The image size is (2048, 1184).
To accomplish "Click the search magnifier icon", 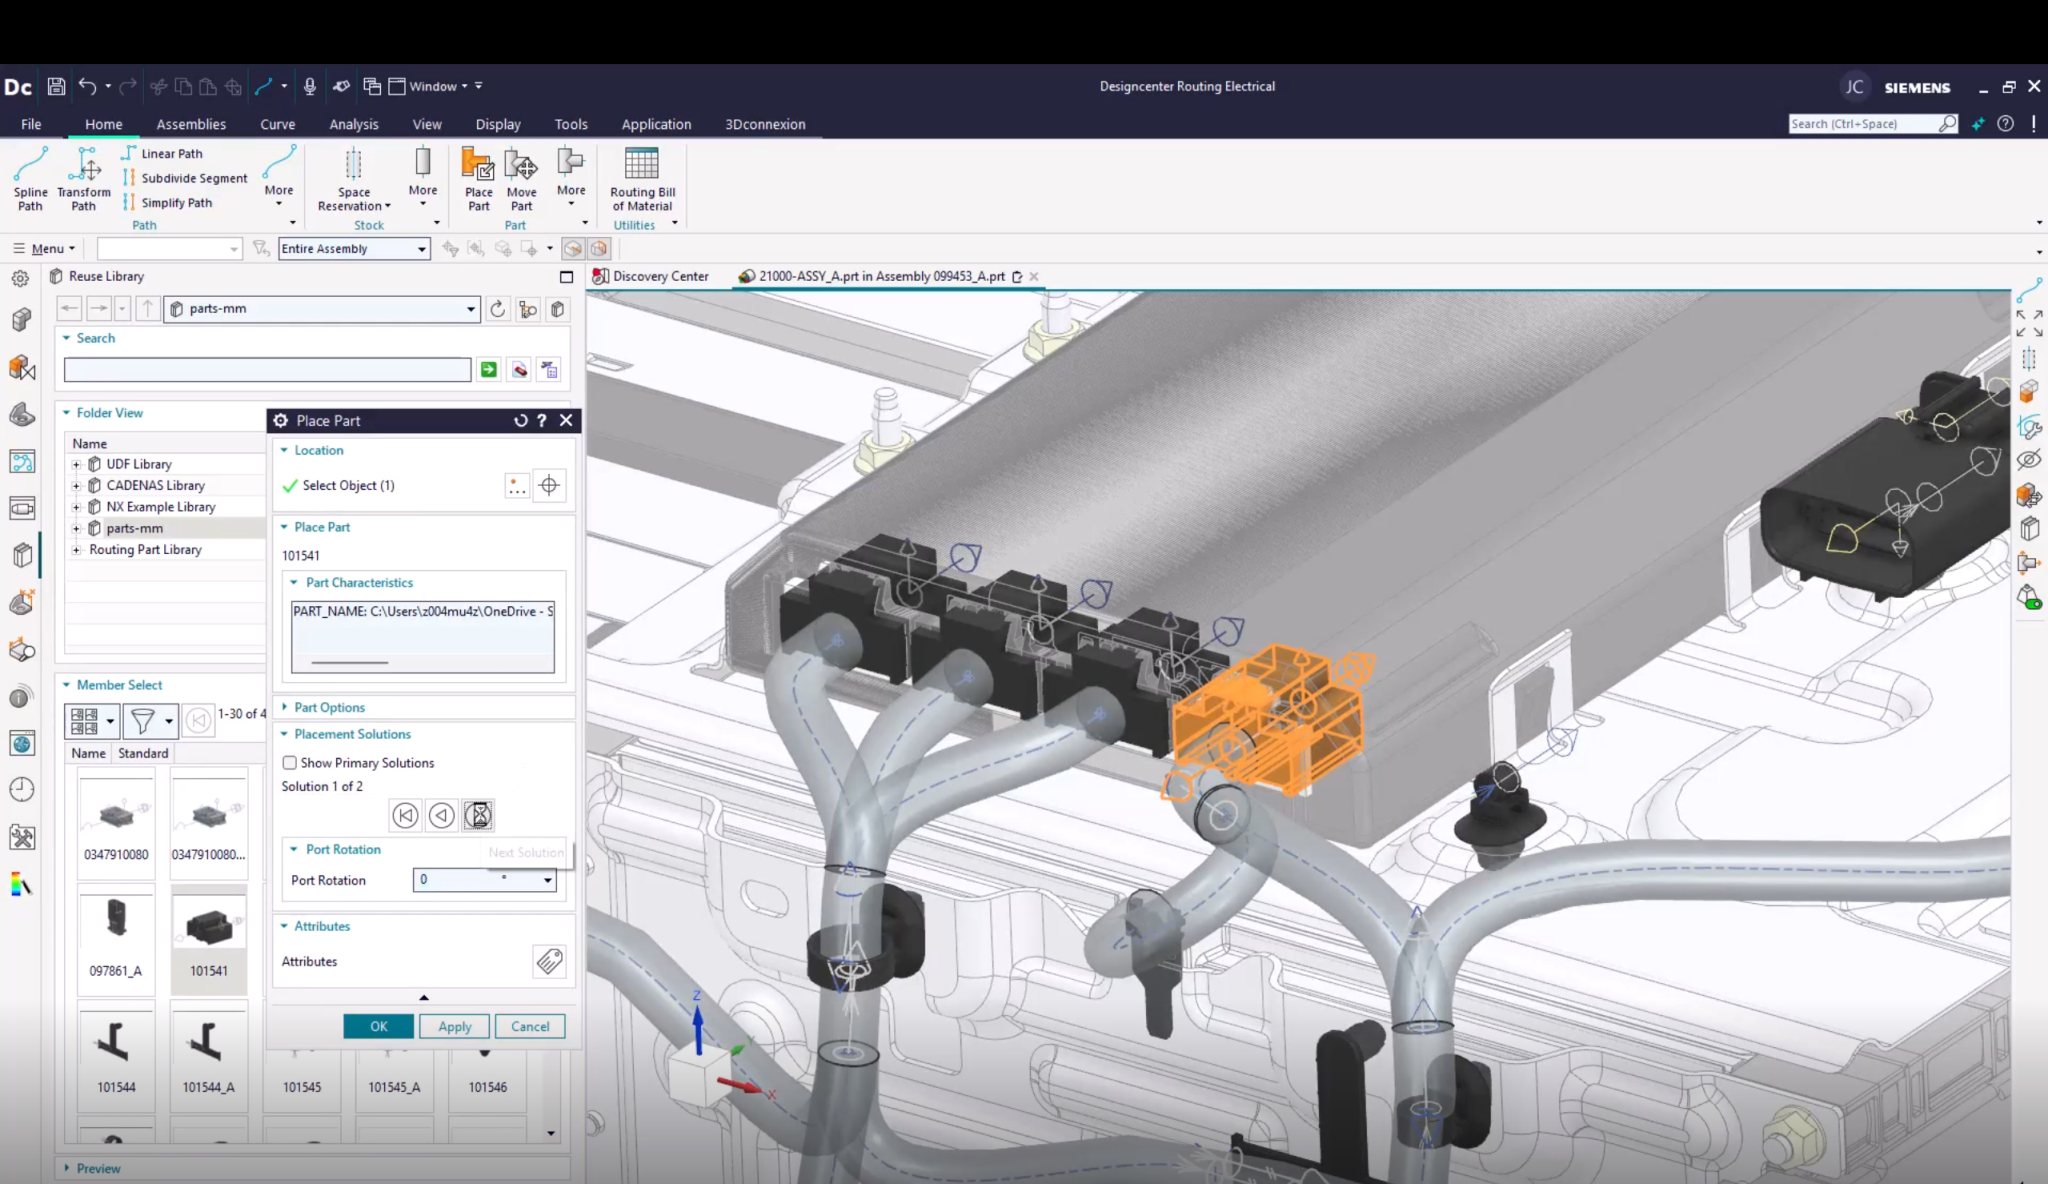I will tap(1947, 123).
